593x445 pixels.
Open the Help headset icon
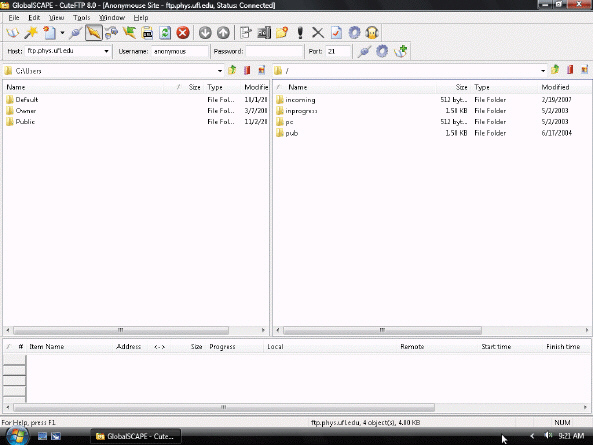point(372,33)
